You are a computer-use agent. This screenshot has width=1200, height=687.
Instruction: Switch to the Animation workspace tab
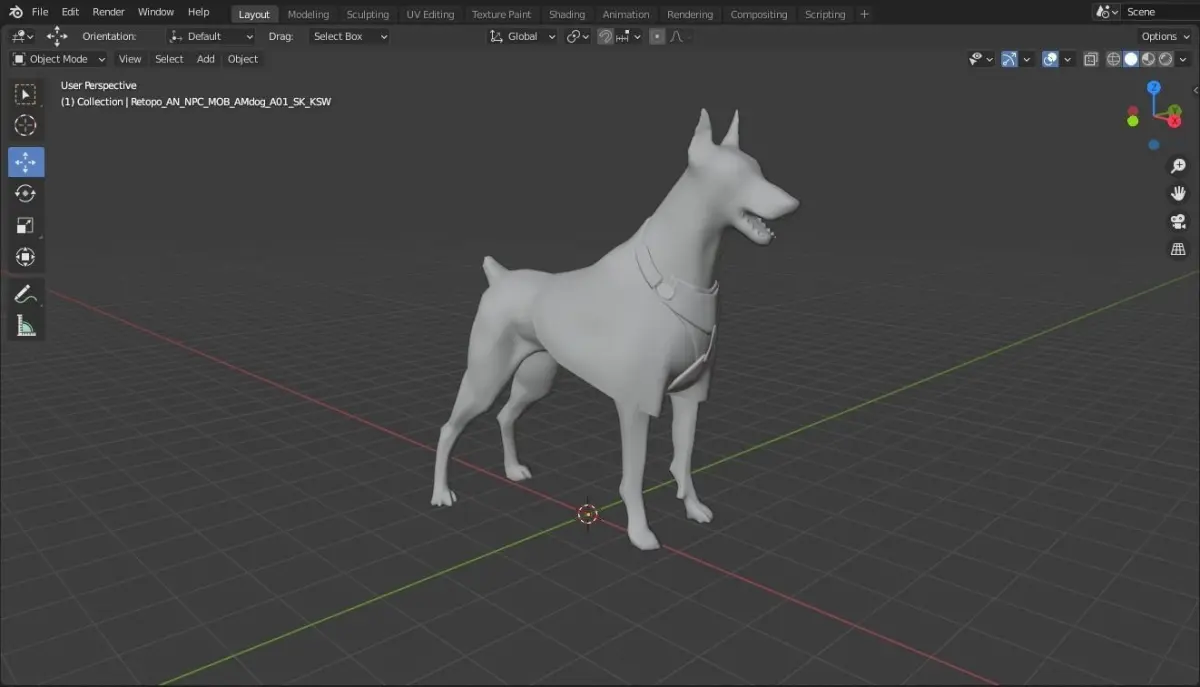(626, 14)
